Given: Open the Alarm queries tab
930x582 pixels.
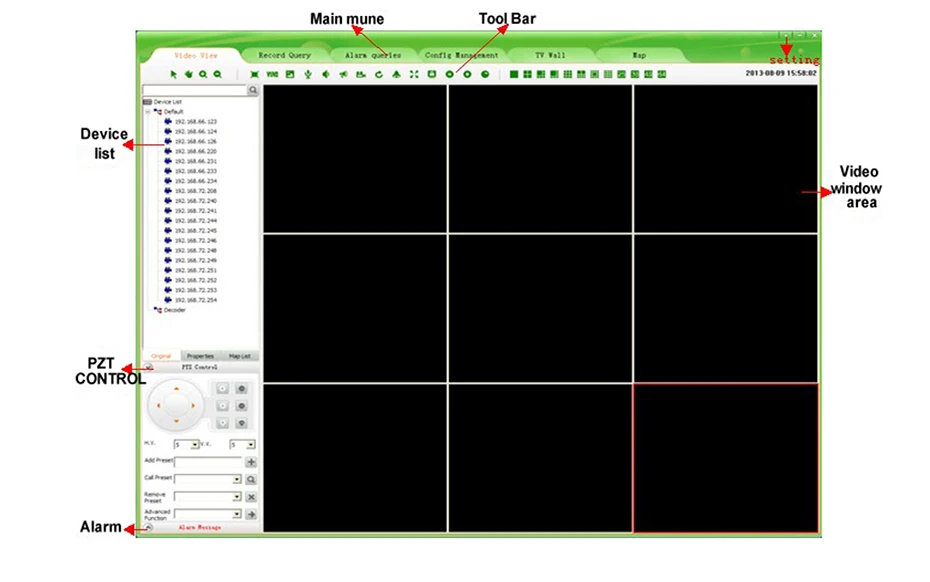Looking at the screenshot, I should [x=373, y=55].
